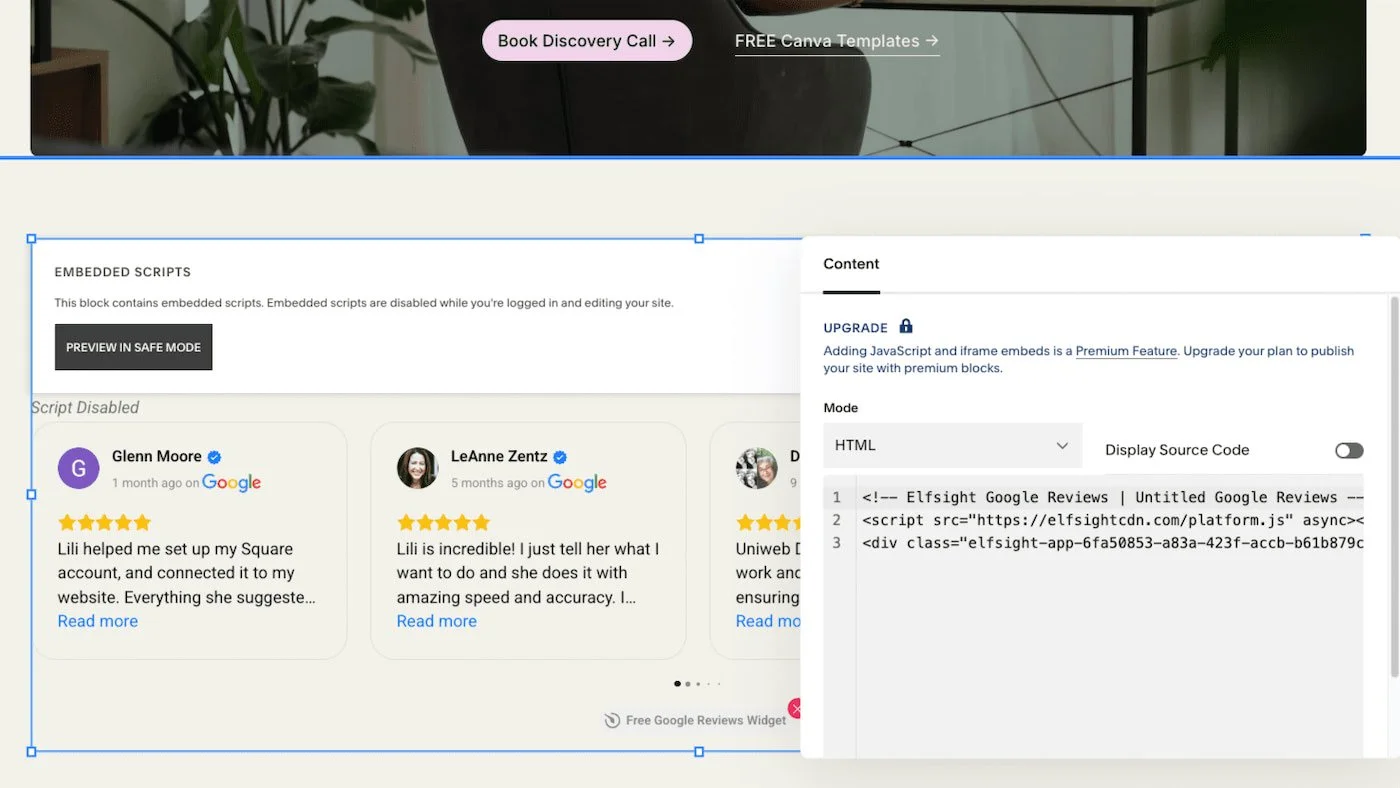Select the first carousel pagination dot

[677, 684]
